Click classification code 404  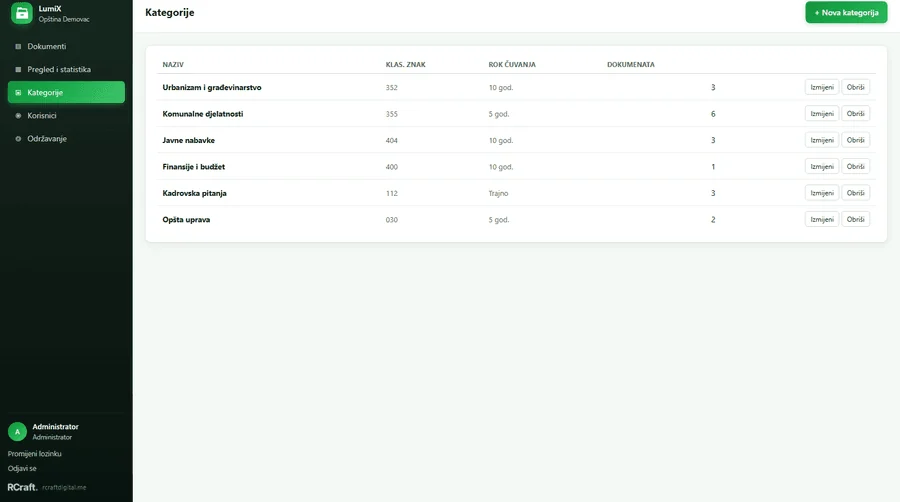click(x=391, y=141)
